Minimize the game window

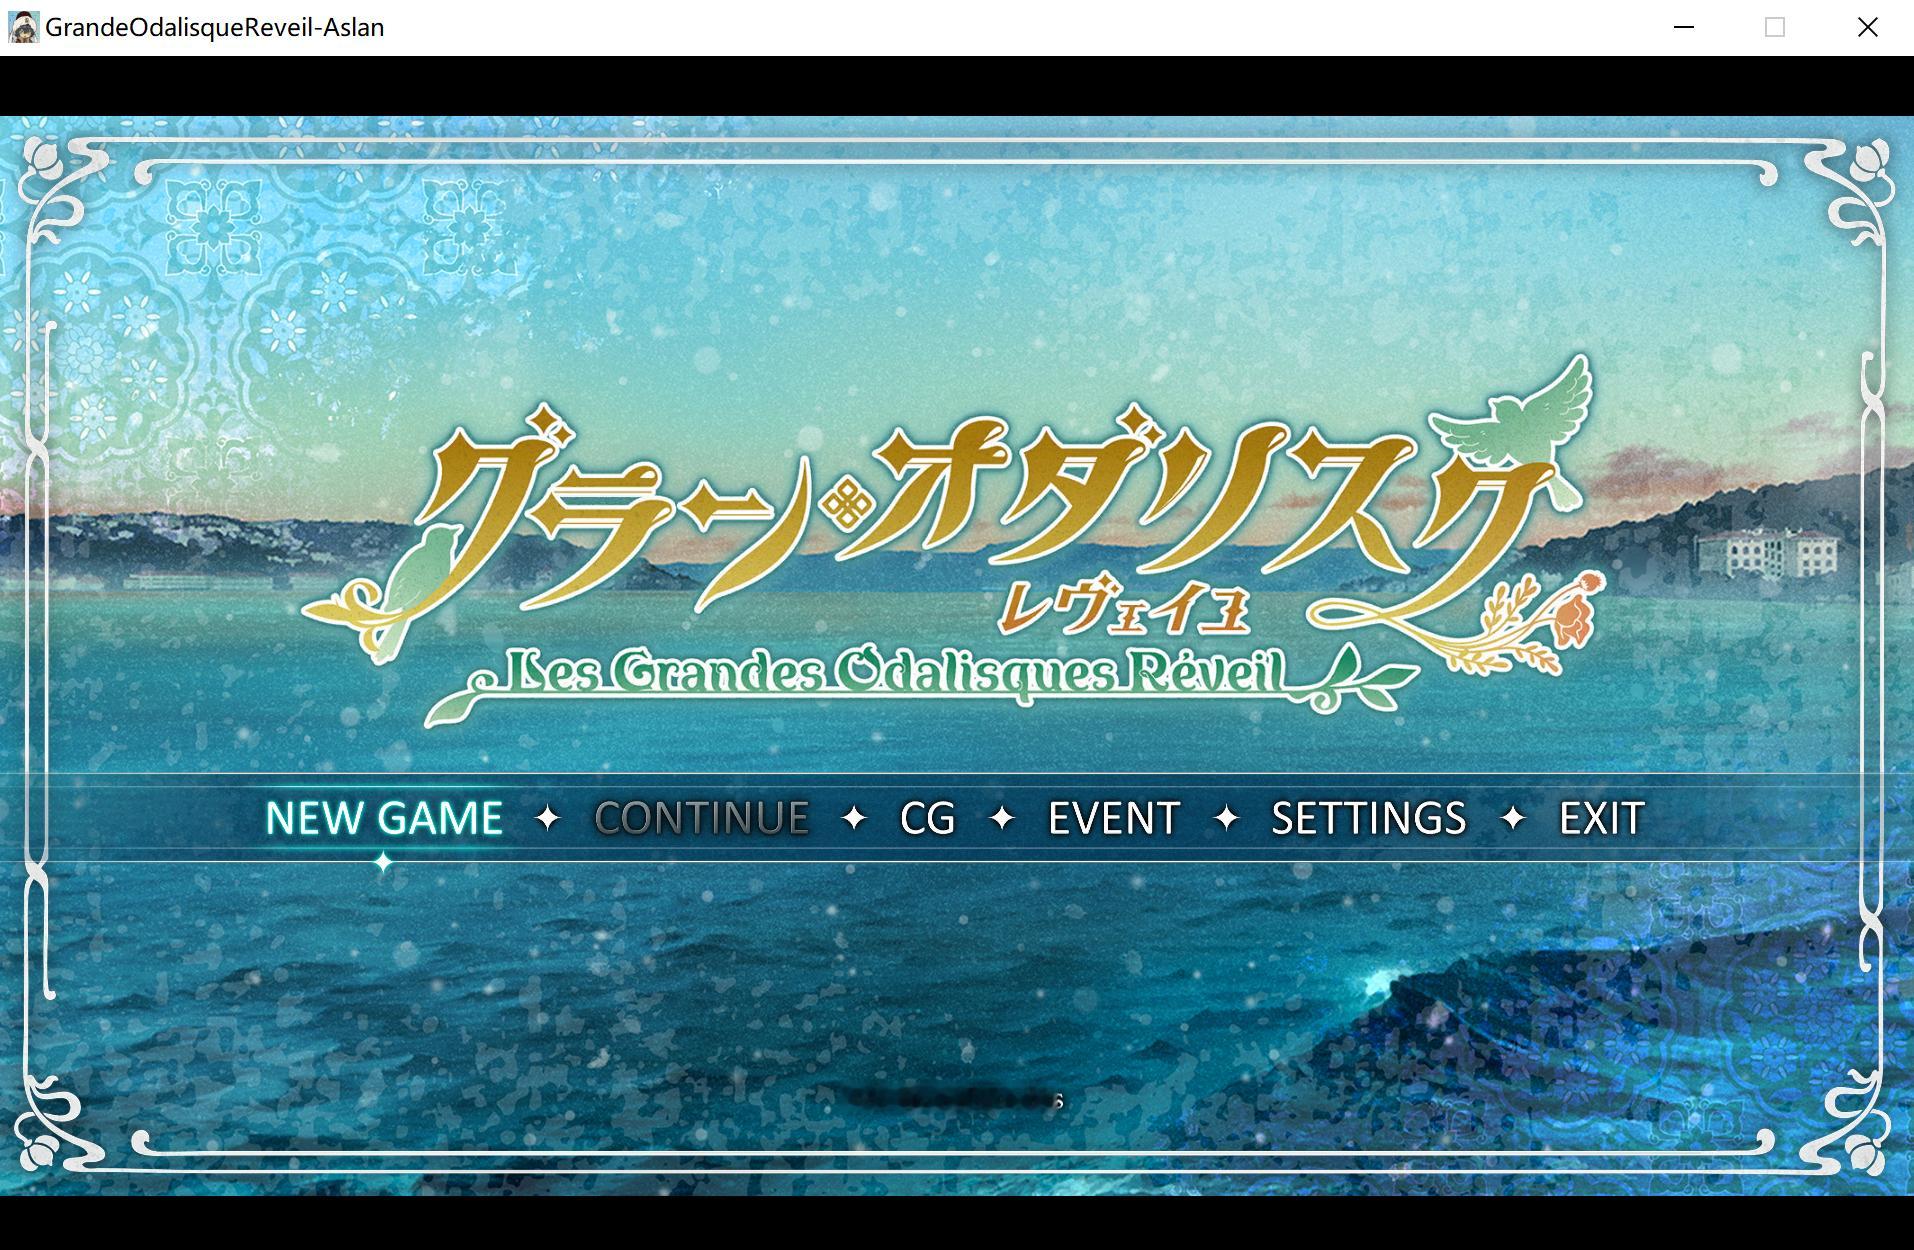pos(1684,27)
